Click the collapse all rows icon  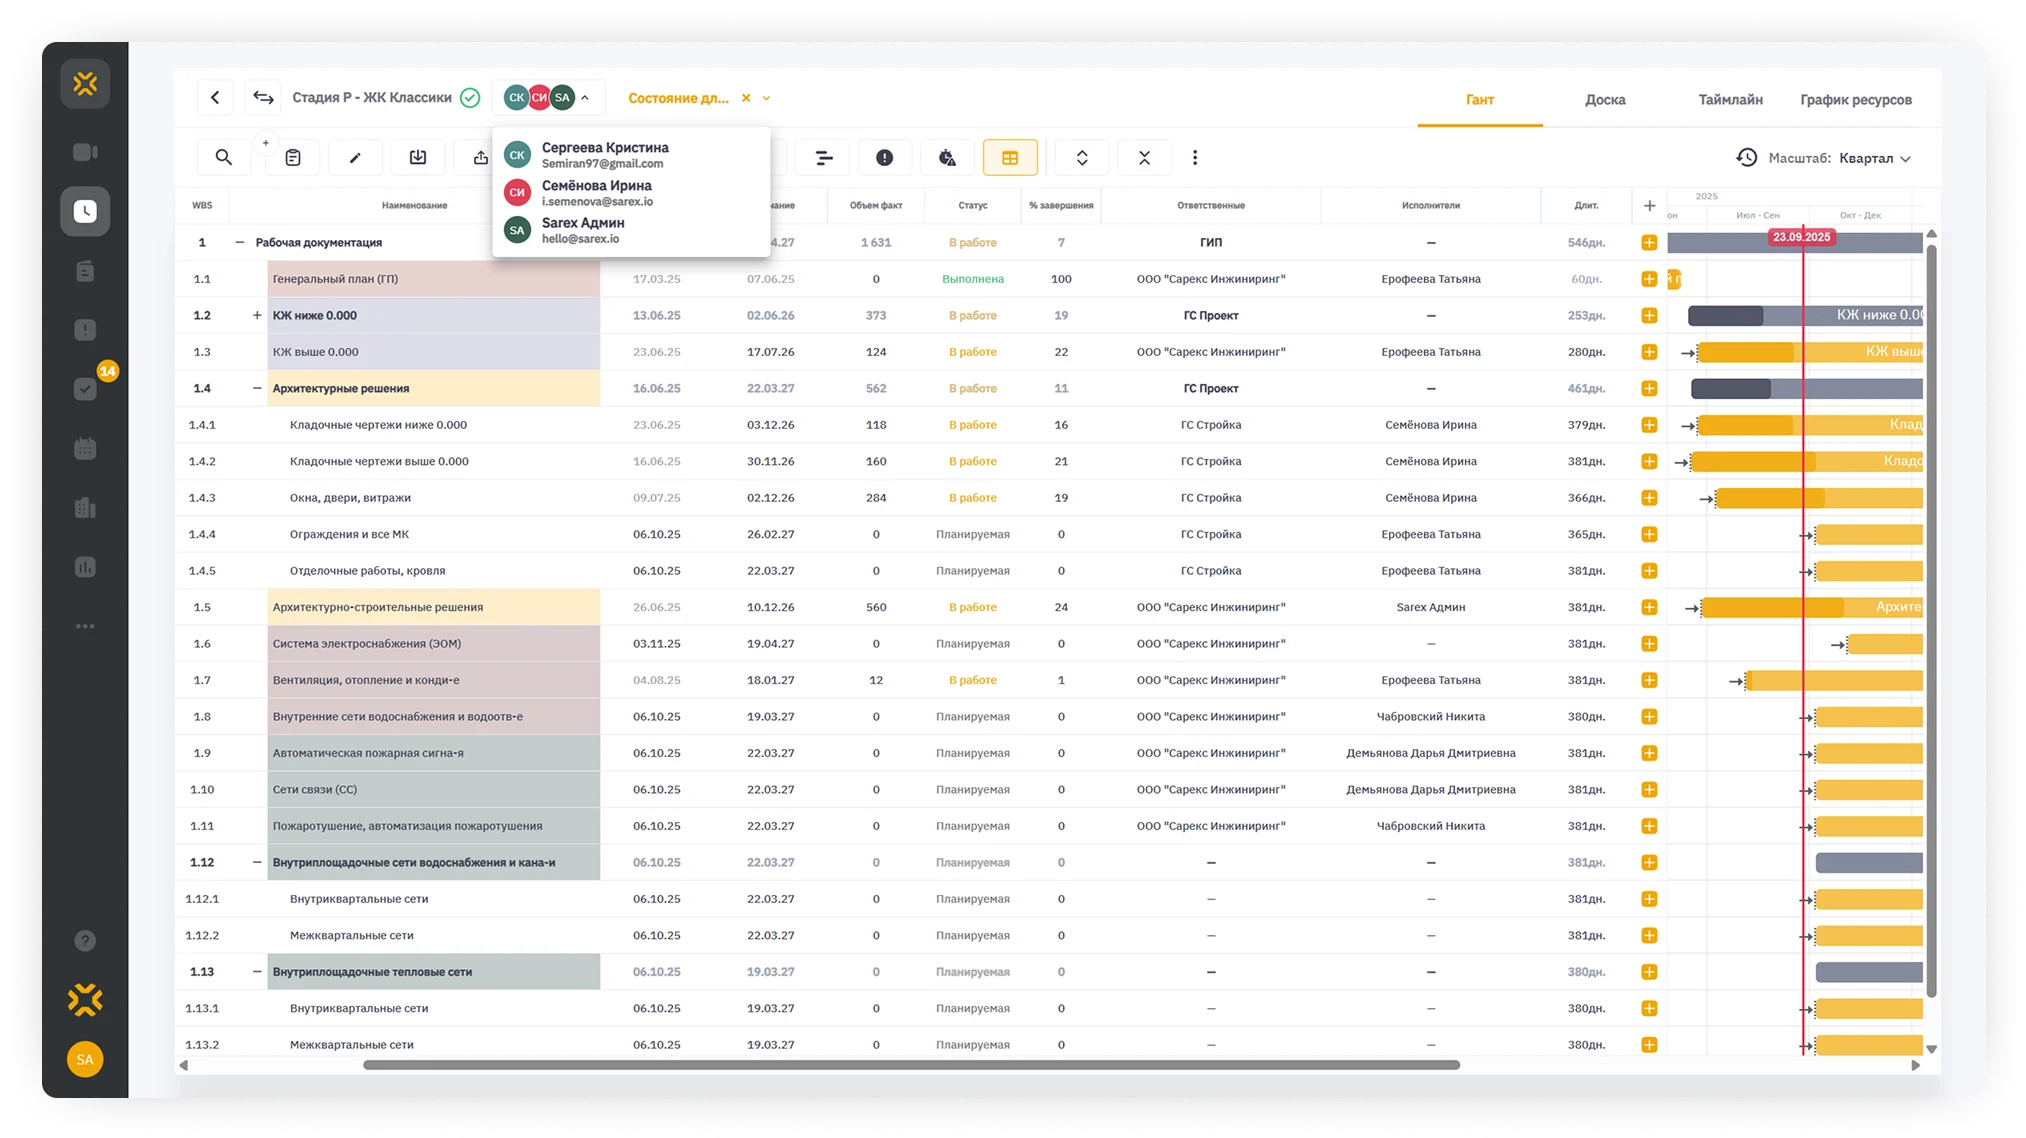point(1144,158)
